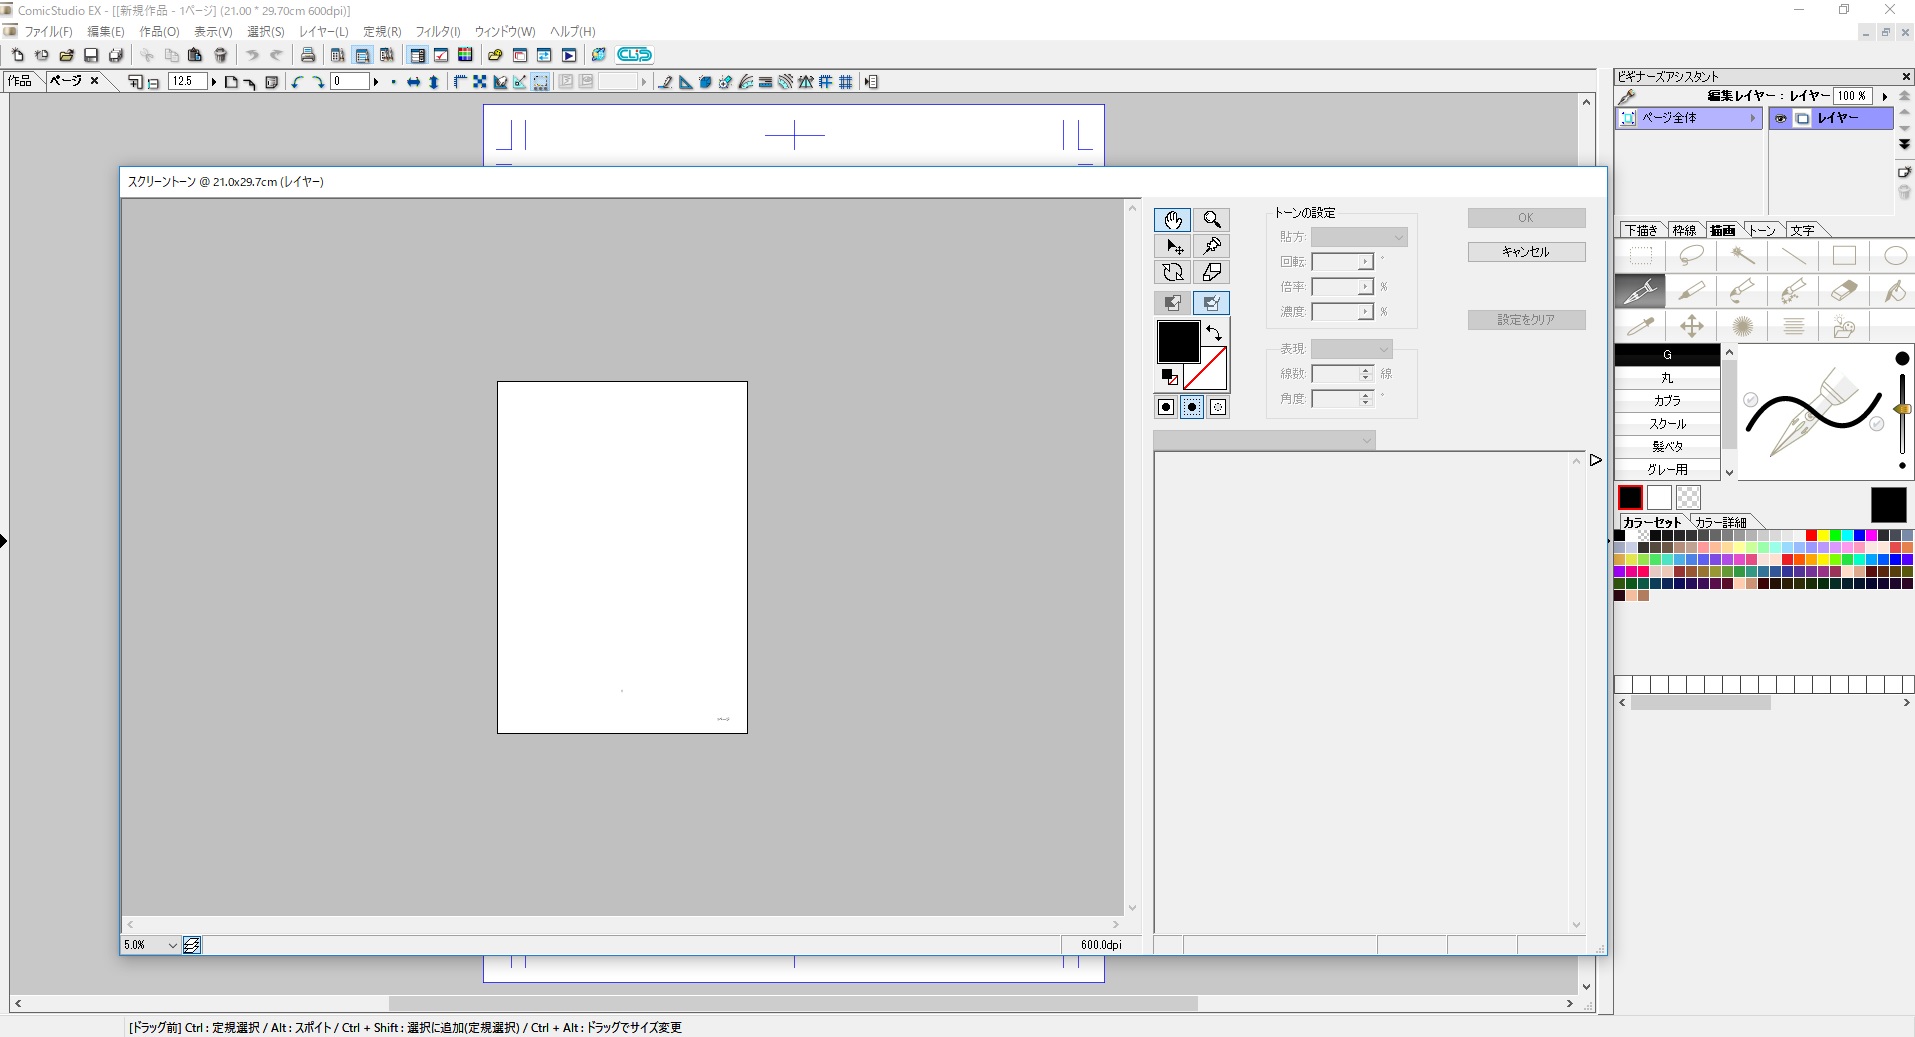Viewport: 1915px width, 1037px height.
Task: Open the 5.0% zoom level dropdown
Action: pos(172,945)
